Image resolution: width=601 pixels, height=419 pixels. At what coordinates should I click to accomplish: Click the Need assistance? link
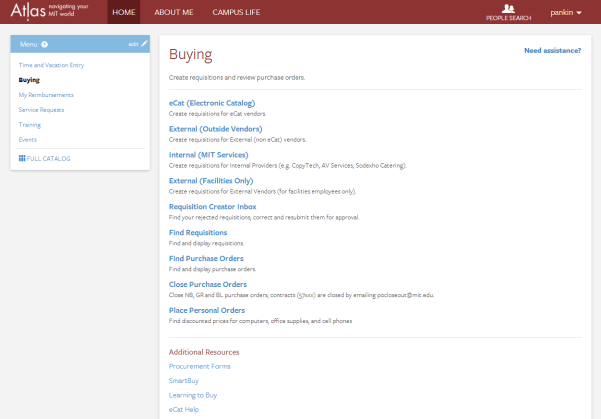(x=552, y=50)
